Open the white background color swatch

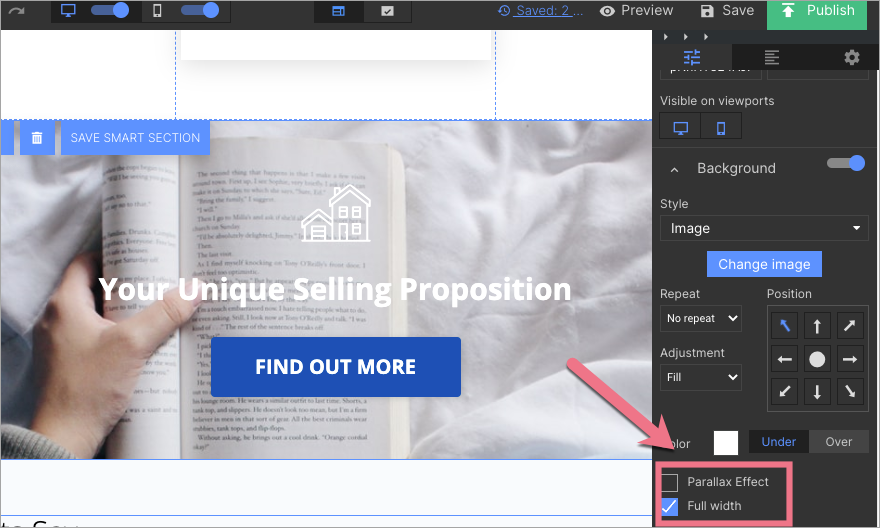tap(725, 442)
